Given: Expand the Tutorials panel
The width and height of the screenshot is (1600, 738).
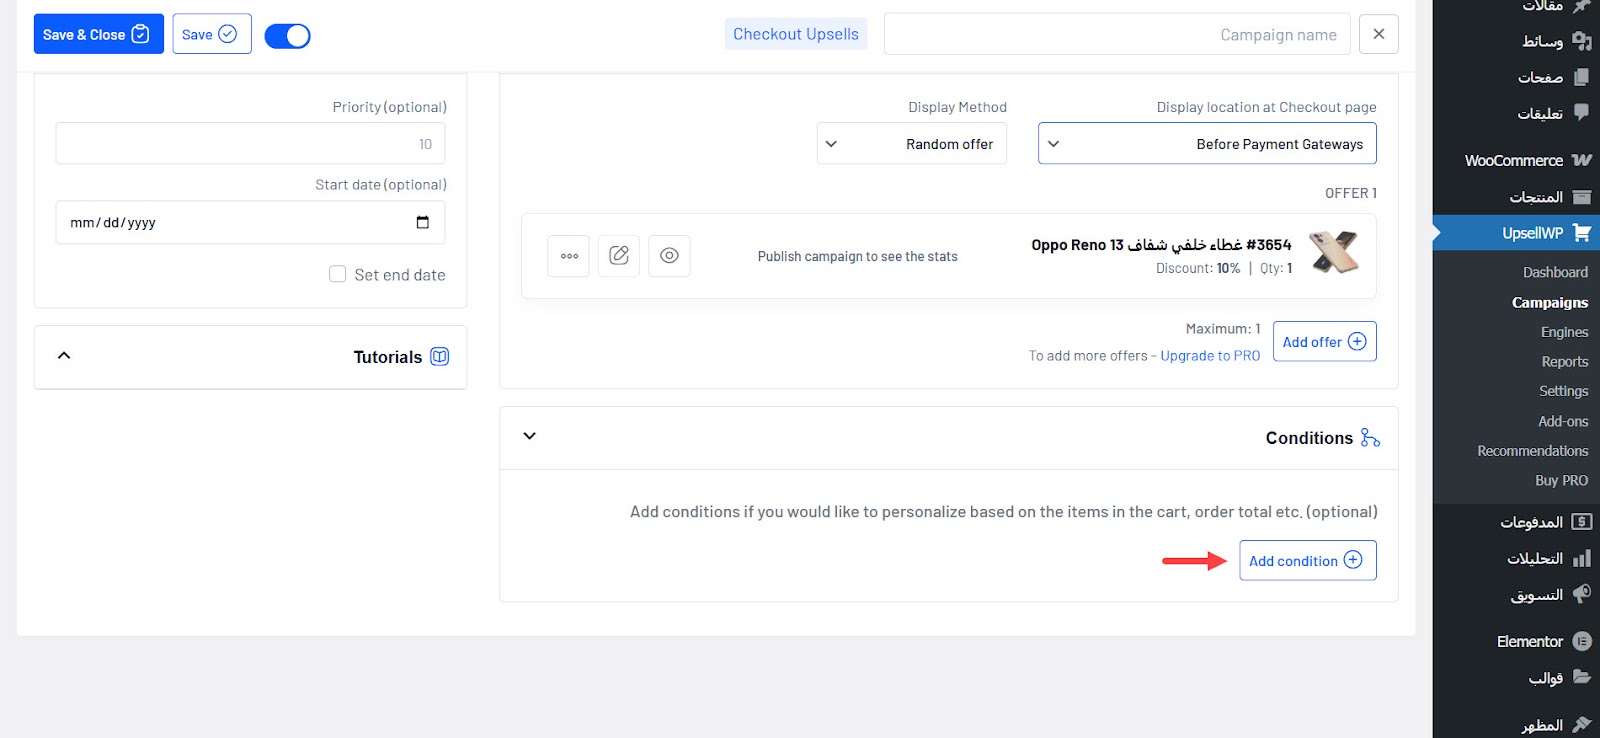Looking at the screenshot, I should click(64, 356).
